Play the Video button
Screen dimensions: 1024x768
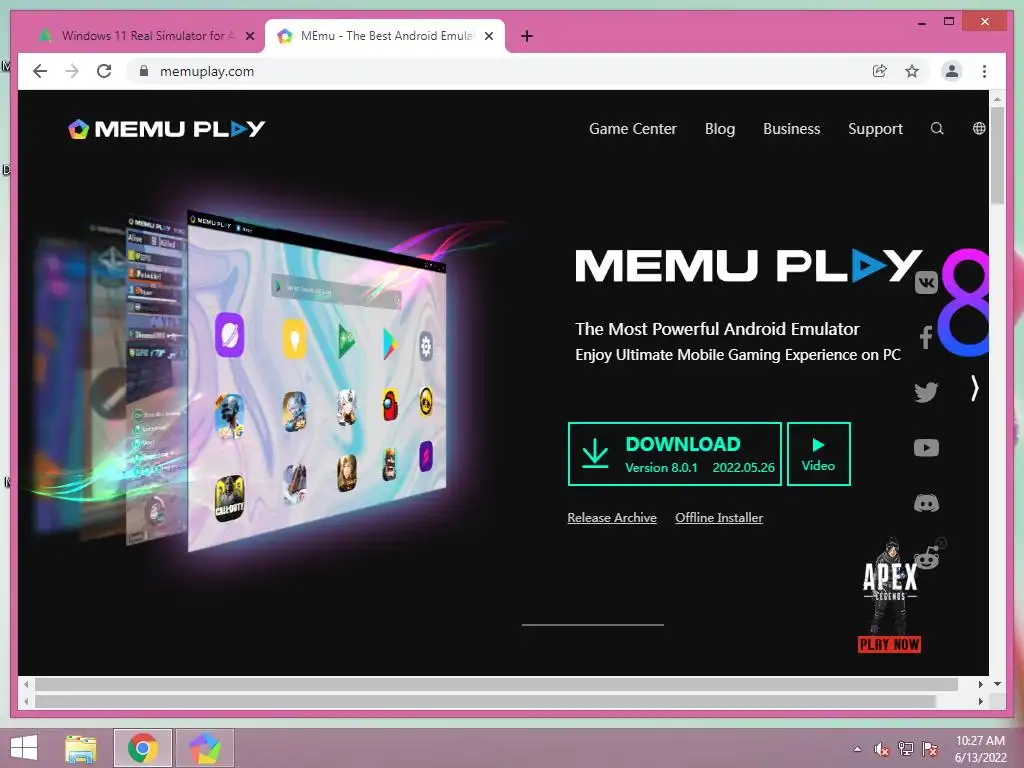pos(818,454)
